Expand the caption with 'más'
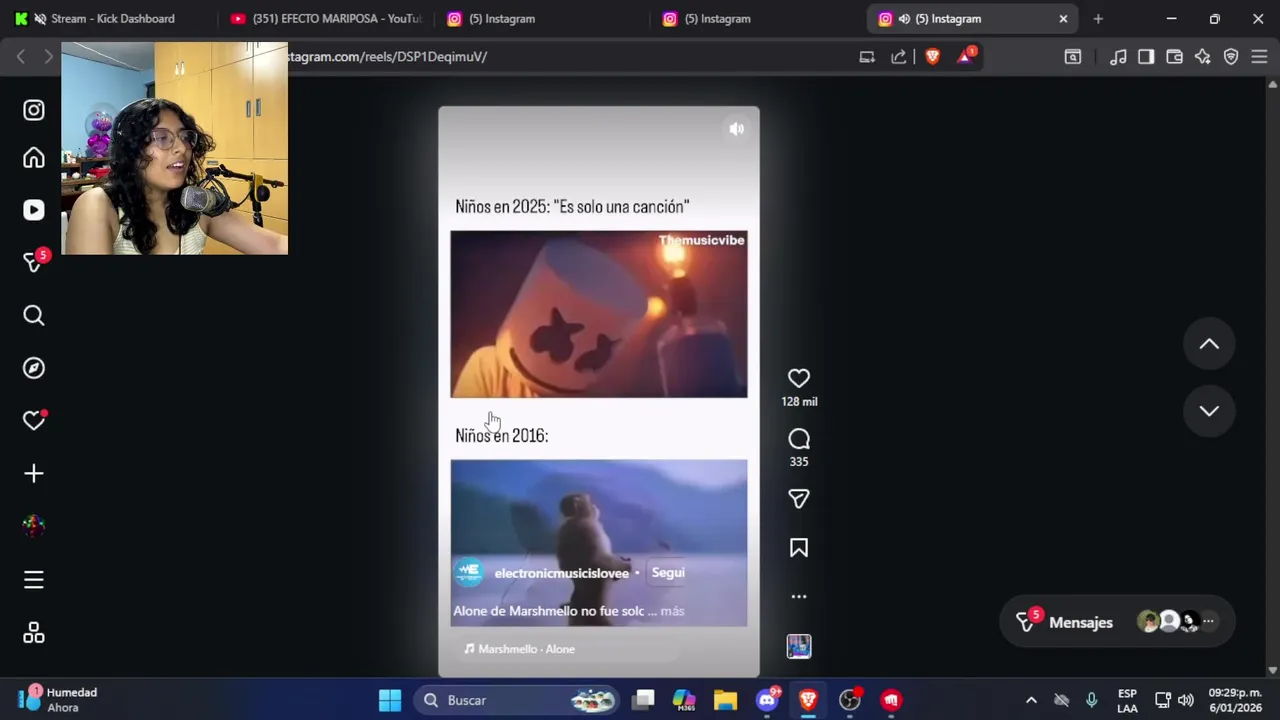1280x720 pixels. tap(672, 611)
